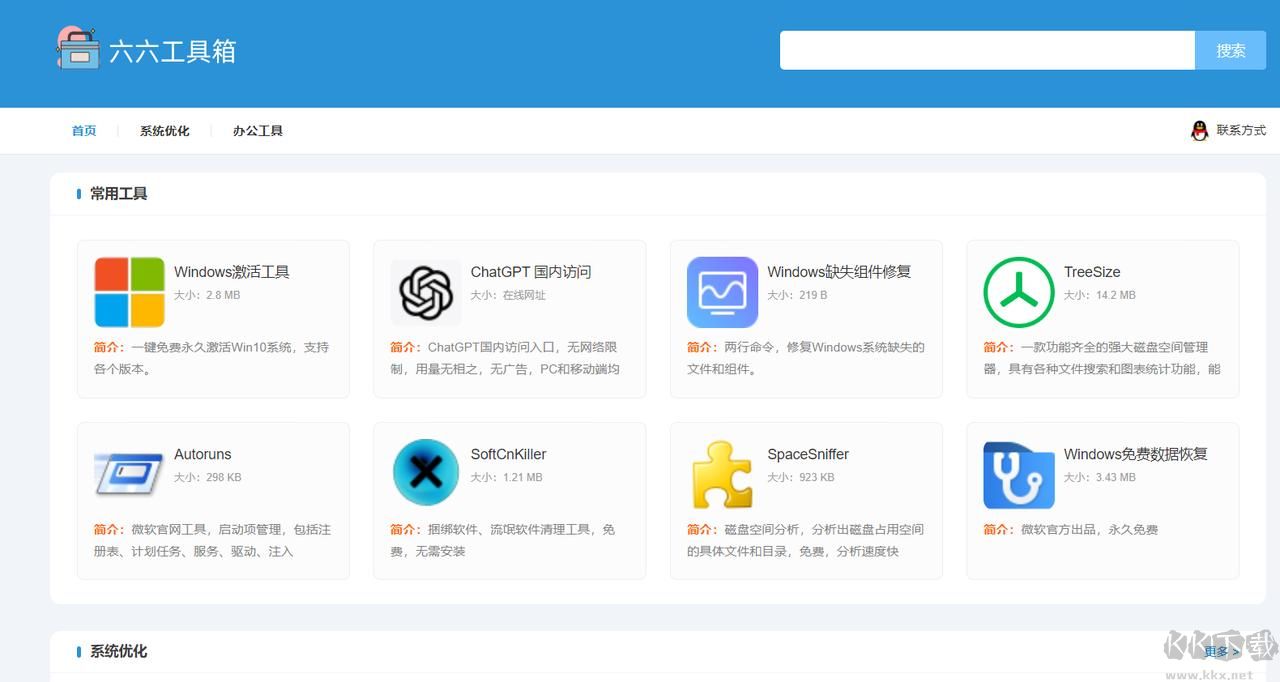Screen dimensions: 1280x682
Task: Click the Windows缺失组件修复 monitor icon
Action: 722,293
